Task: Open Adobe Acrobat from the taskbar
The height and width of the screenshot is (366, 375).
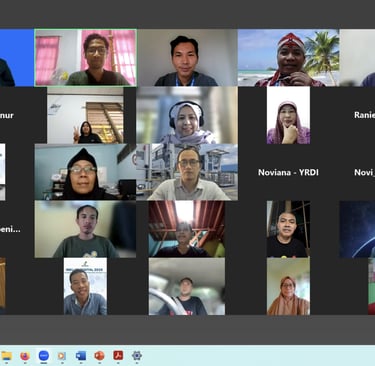Action: [118, 356]
